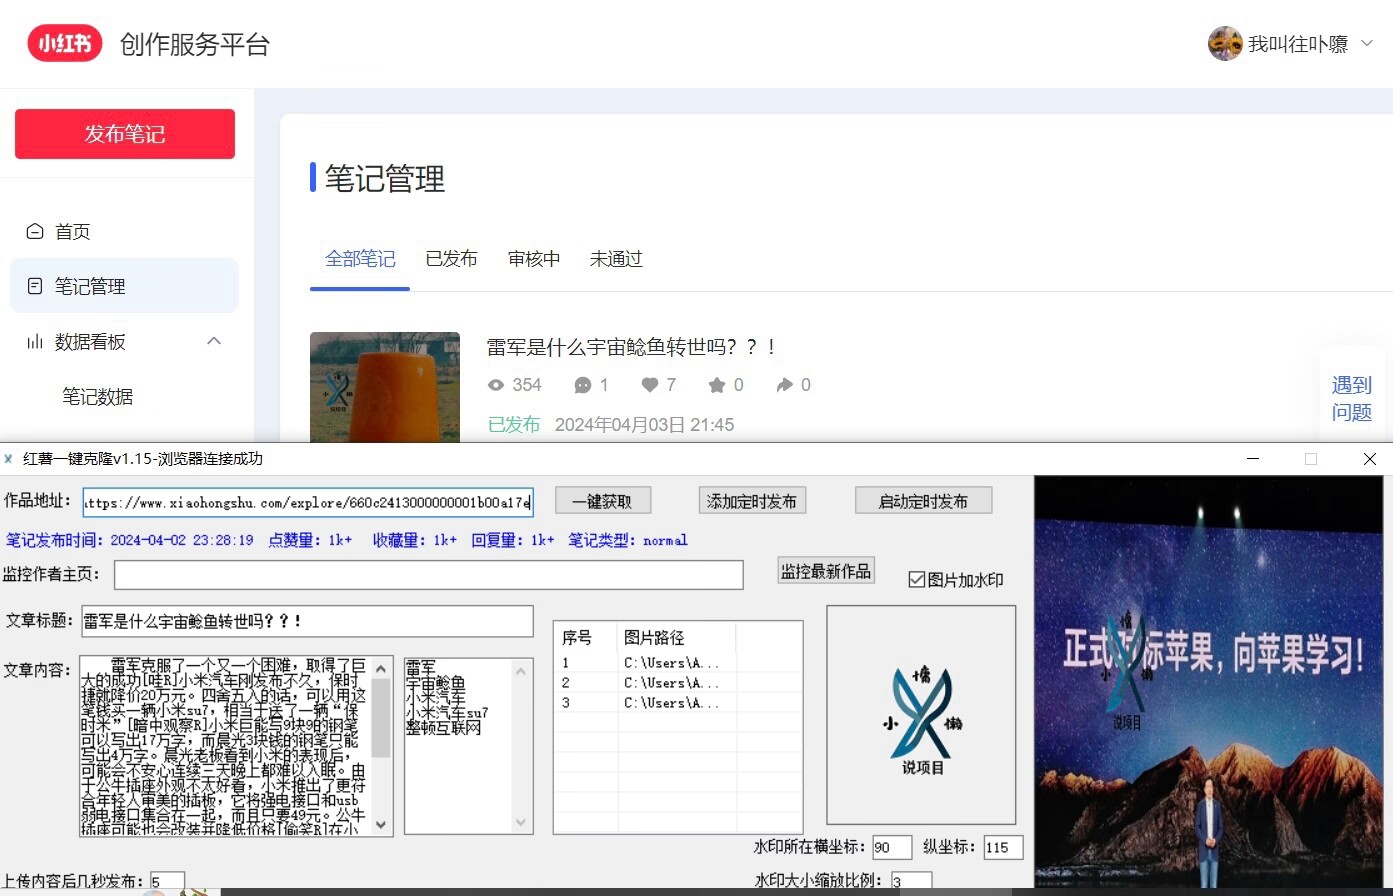This screenshot has width=1393, height=896.
Task: Click the 遇到问题 help link
Action: point(1352,399)
